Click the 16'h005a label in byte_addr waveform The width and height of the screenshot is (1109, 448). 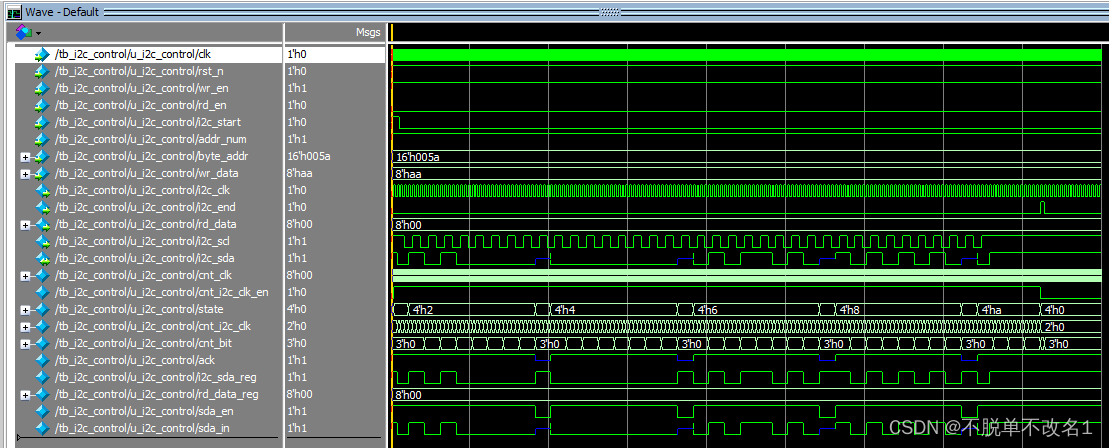coord(417,156)
